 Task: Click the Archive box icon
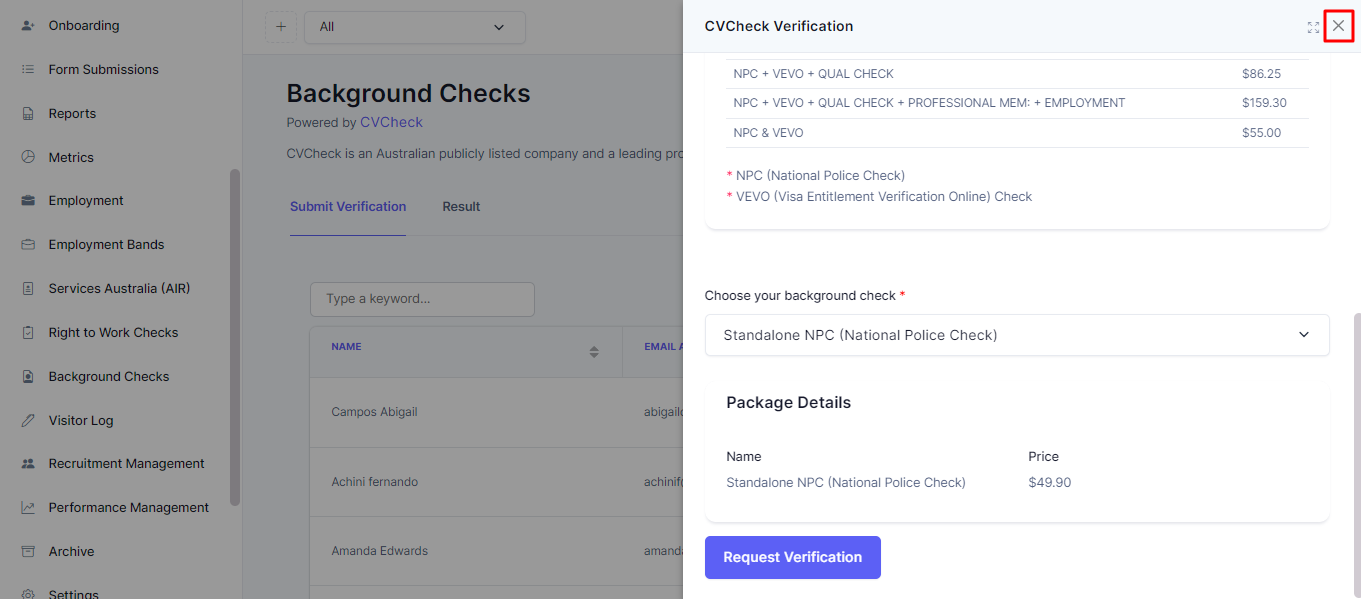[28, 551]
